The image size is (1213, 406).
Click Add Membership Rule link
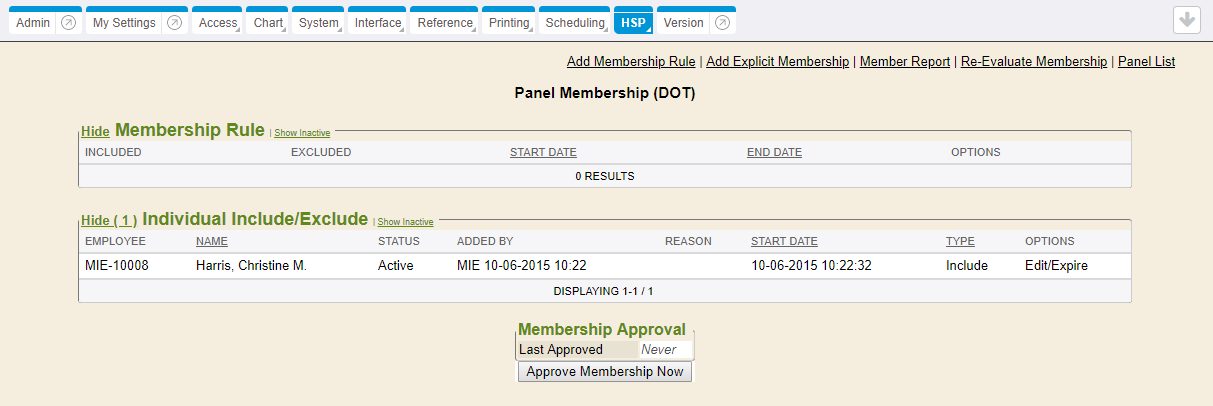coord(631,61)
